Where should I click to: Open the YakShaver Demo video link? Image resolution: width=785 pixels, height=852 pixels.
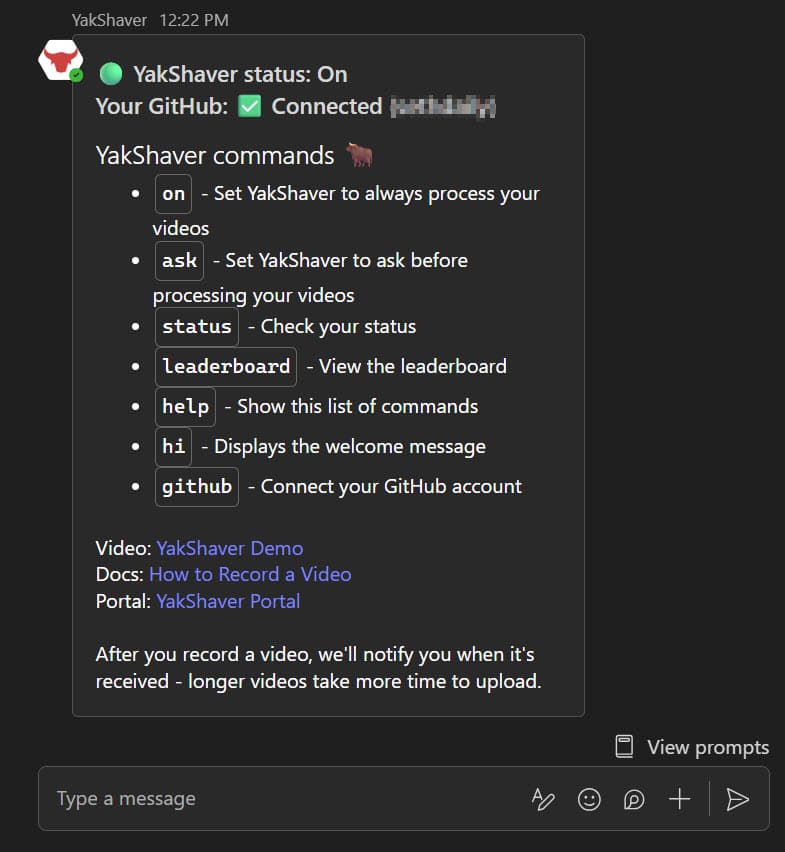(x=229, y=548)
